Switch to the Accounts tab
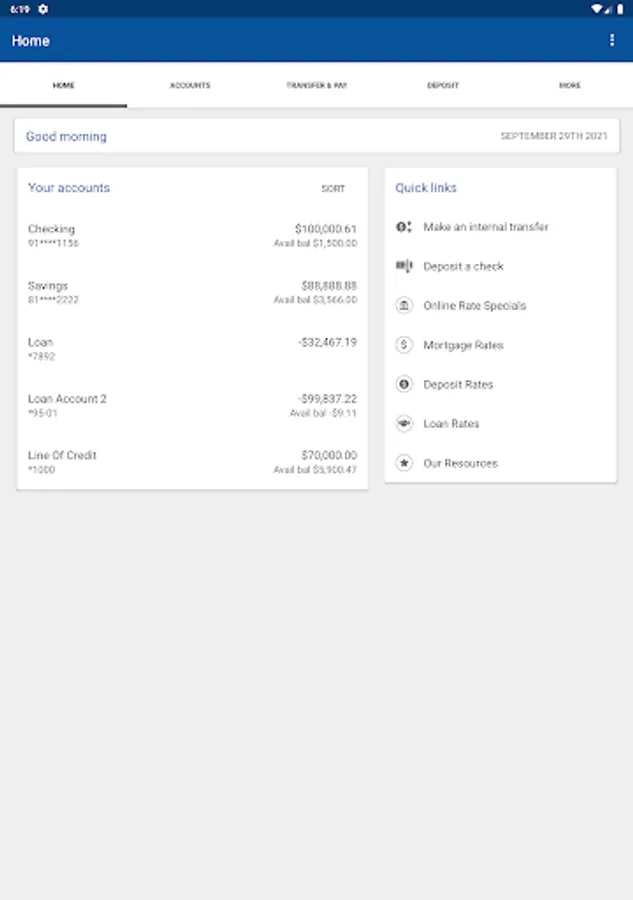The width and height of the screenshot is (633, 900). click(190, 86)
